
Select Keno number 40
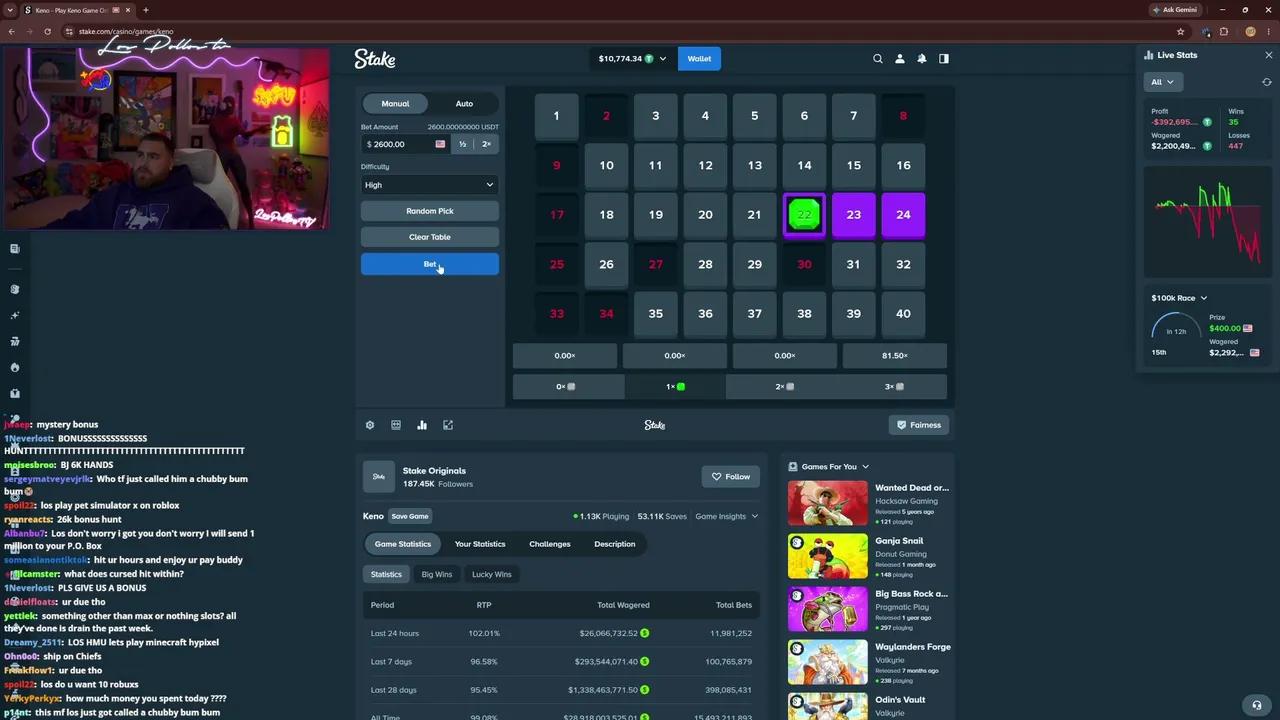tap(903, 314)
